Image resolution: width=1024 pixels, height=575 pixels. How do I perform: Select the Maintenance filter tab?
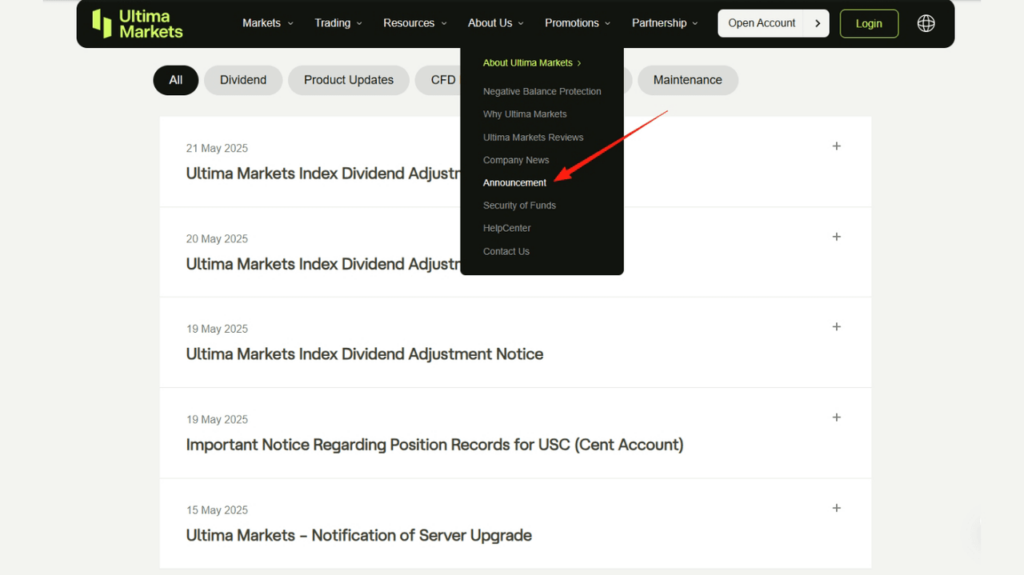coord(688,80)
